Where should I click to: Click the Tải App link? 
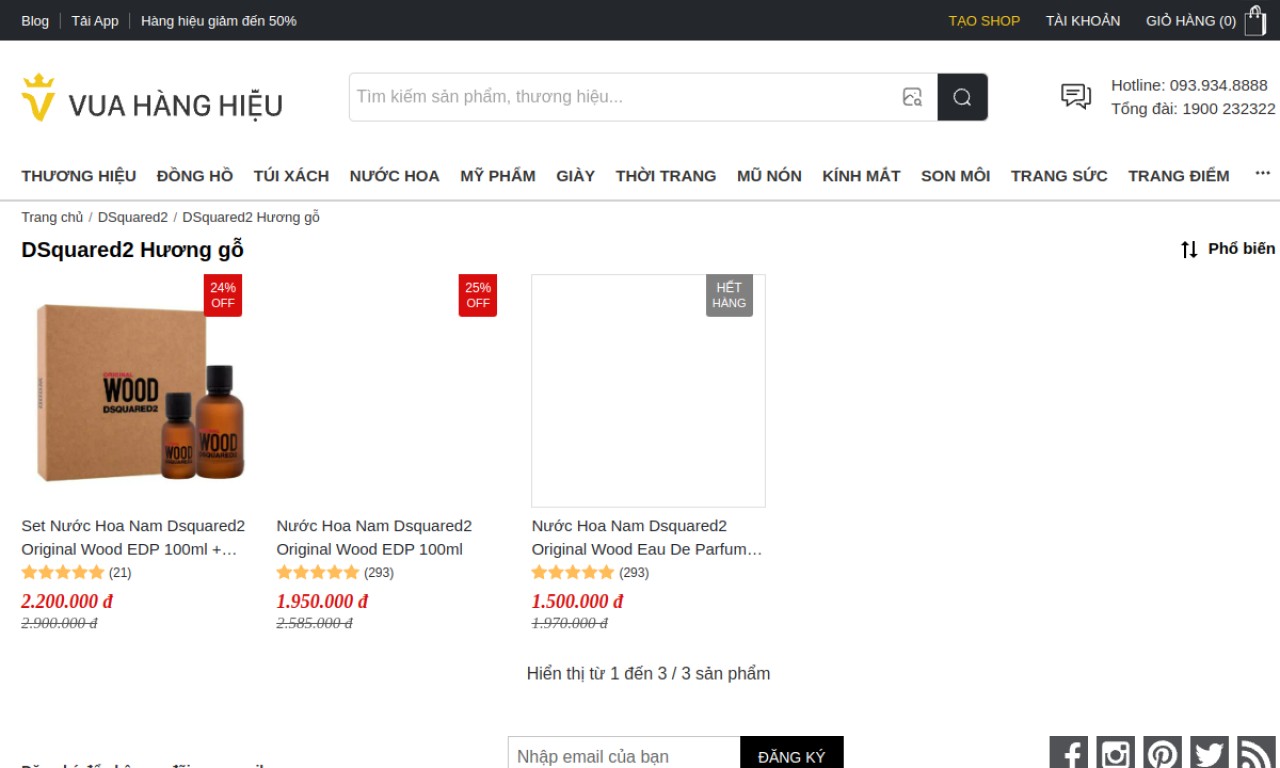pyautogui.click(x=95, y=21)
